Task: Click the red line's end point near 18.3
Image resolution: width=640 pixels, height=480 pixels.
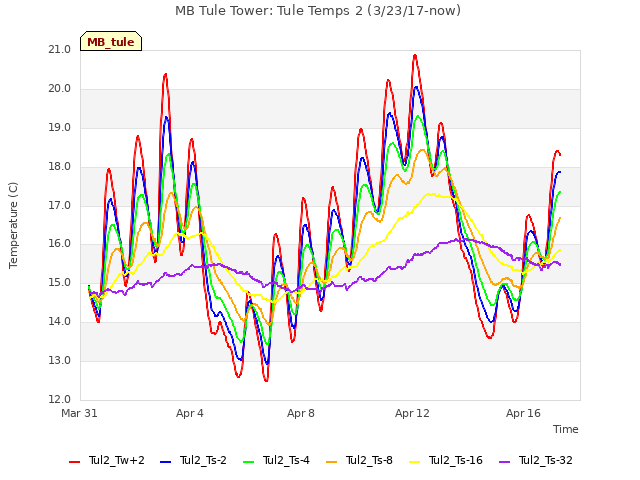Action: coord(560,154)
